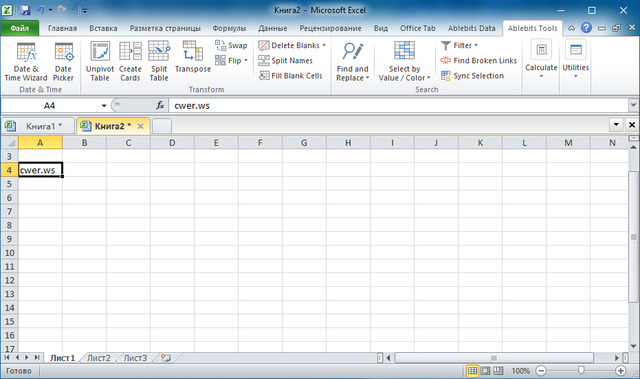The height and width of the screenshot is (379, 640).
Task: Run the Split Names tool
Action: 286,60
